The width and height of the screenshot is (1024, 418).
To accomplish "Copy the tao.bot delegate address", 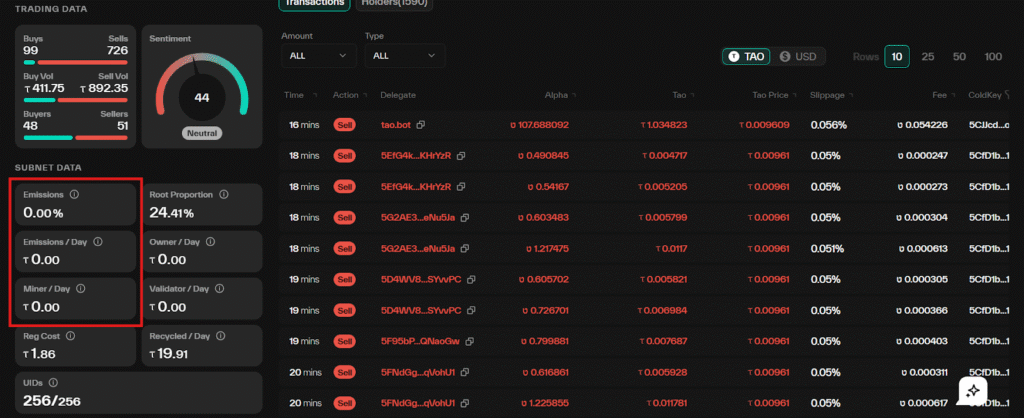I will (420, 125).
